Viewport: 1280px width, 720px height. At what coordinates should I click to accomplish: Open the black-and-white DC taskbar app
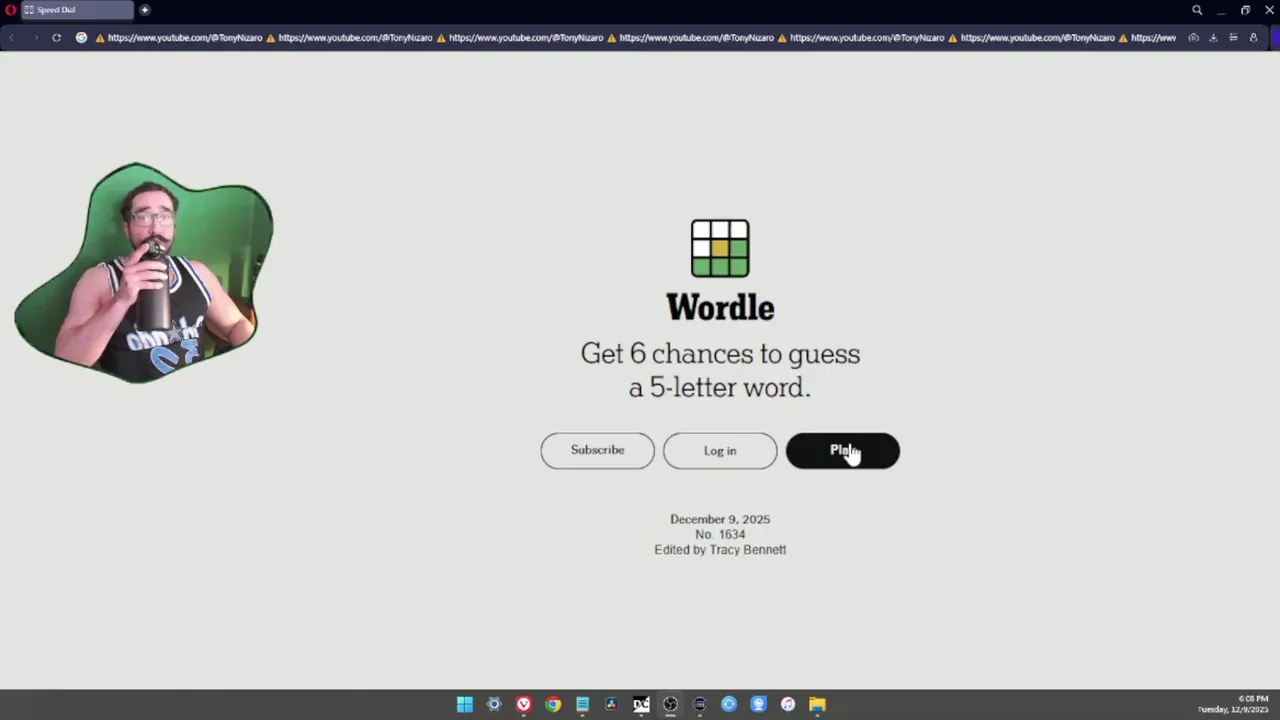click(x=641, y=704)
